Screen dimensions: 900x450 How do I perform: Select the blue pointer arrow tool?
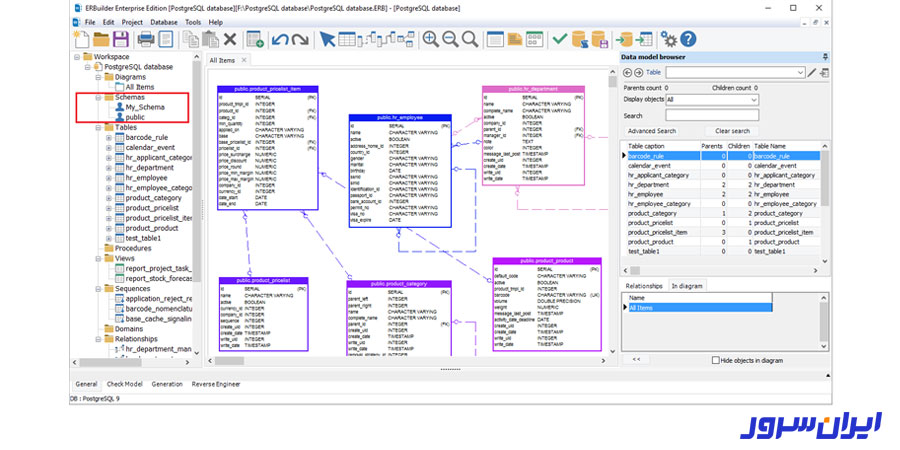point(327,39)
